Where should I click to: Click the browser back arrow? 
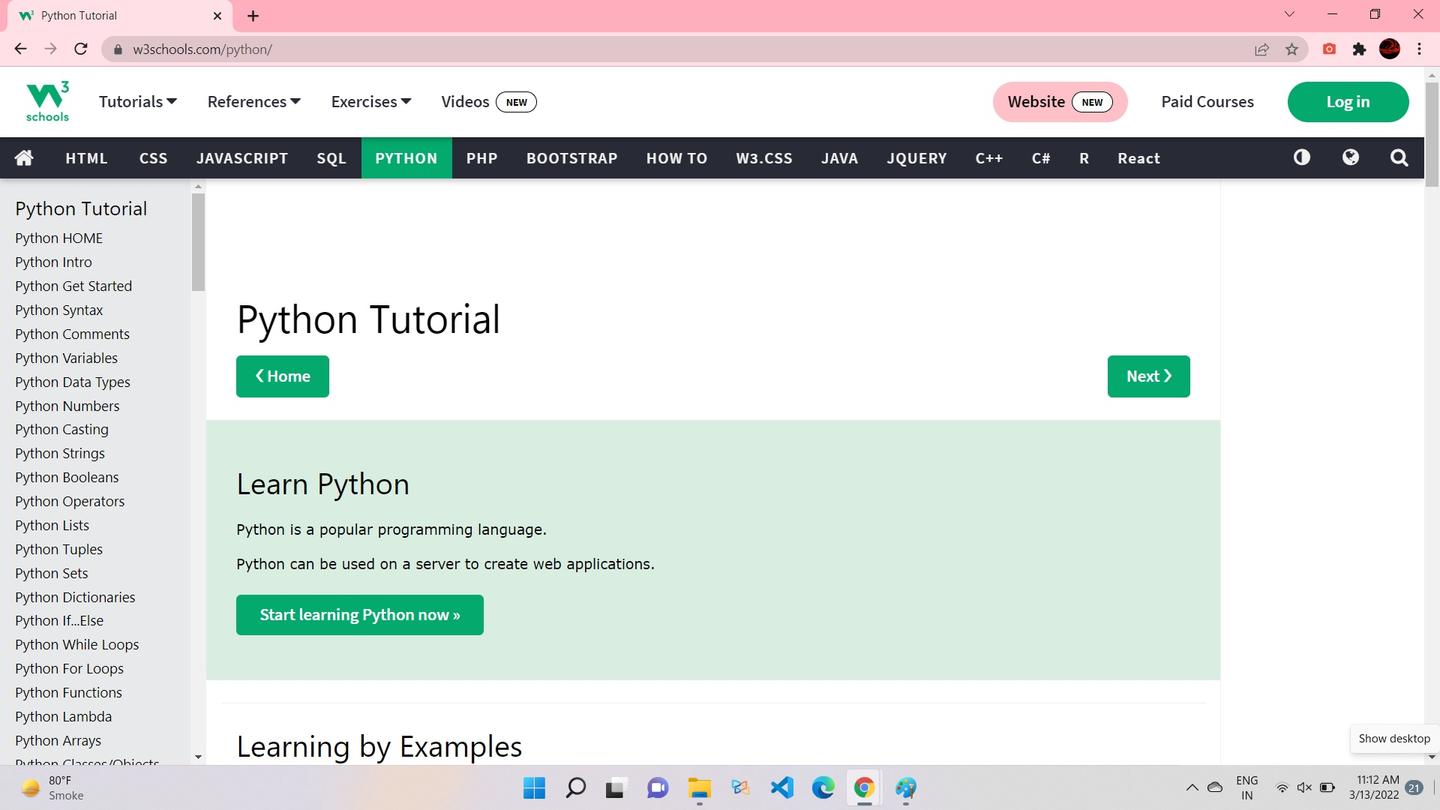pyautogui.click(x=20, y=49)
